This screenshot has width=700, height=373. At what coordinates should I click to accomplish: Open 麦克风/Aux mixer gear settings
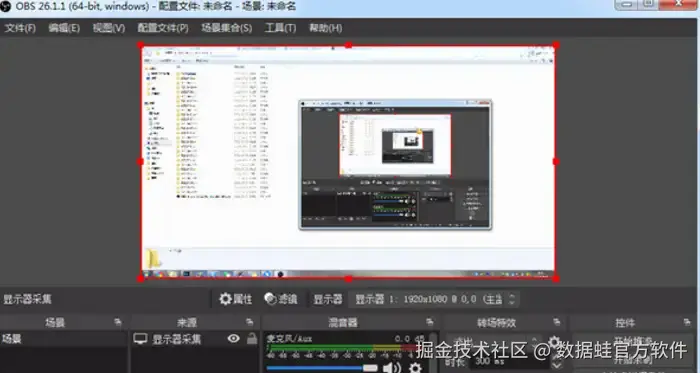[416, 368]
